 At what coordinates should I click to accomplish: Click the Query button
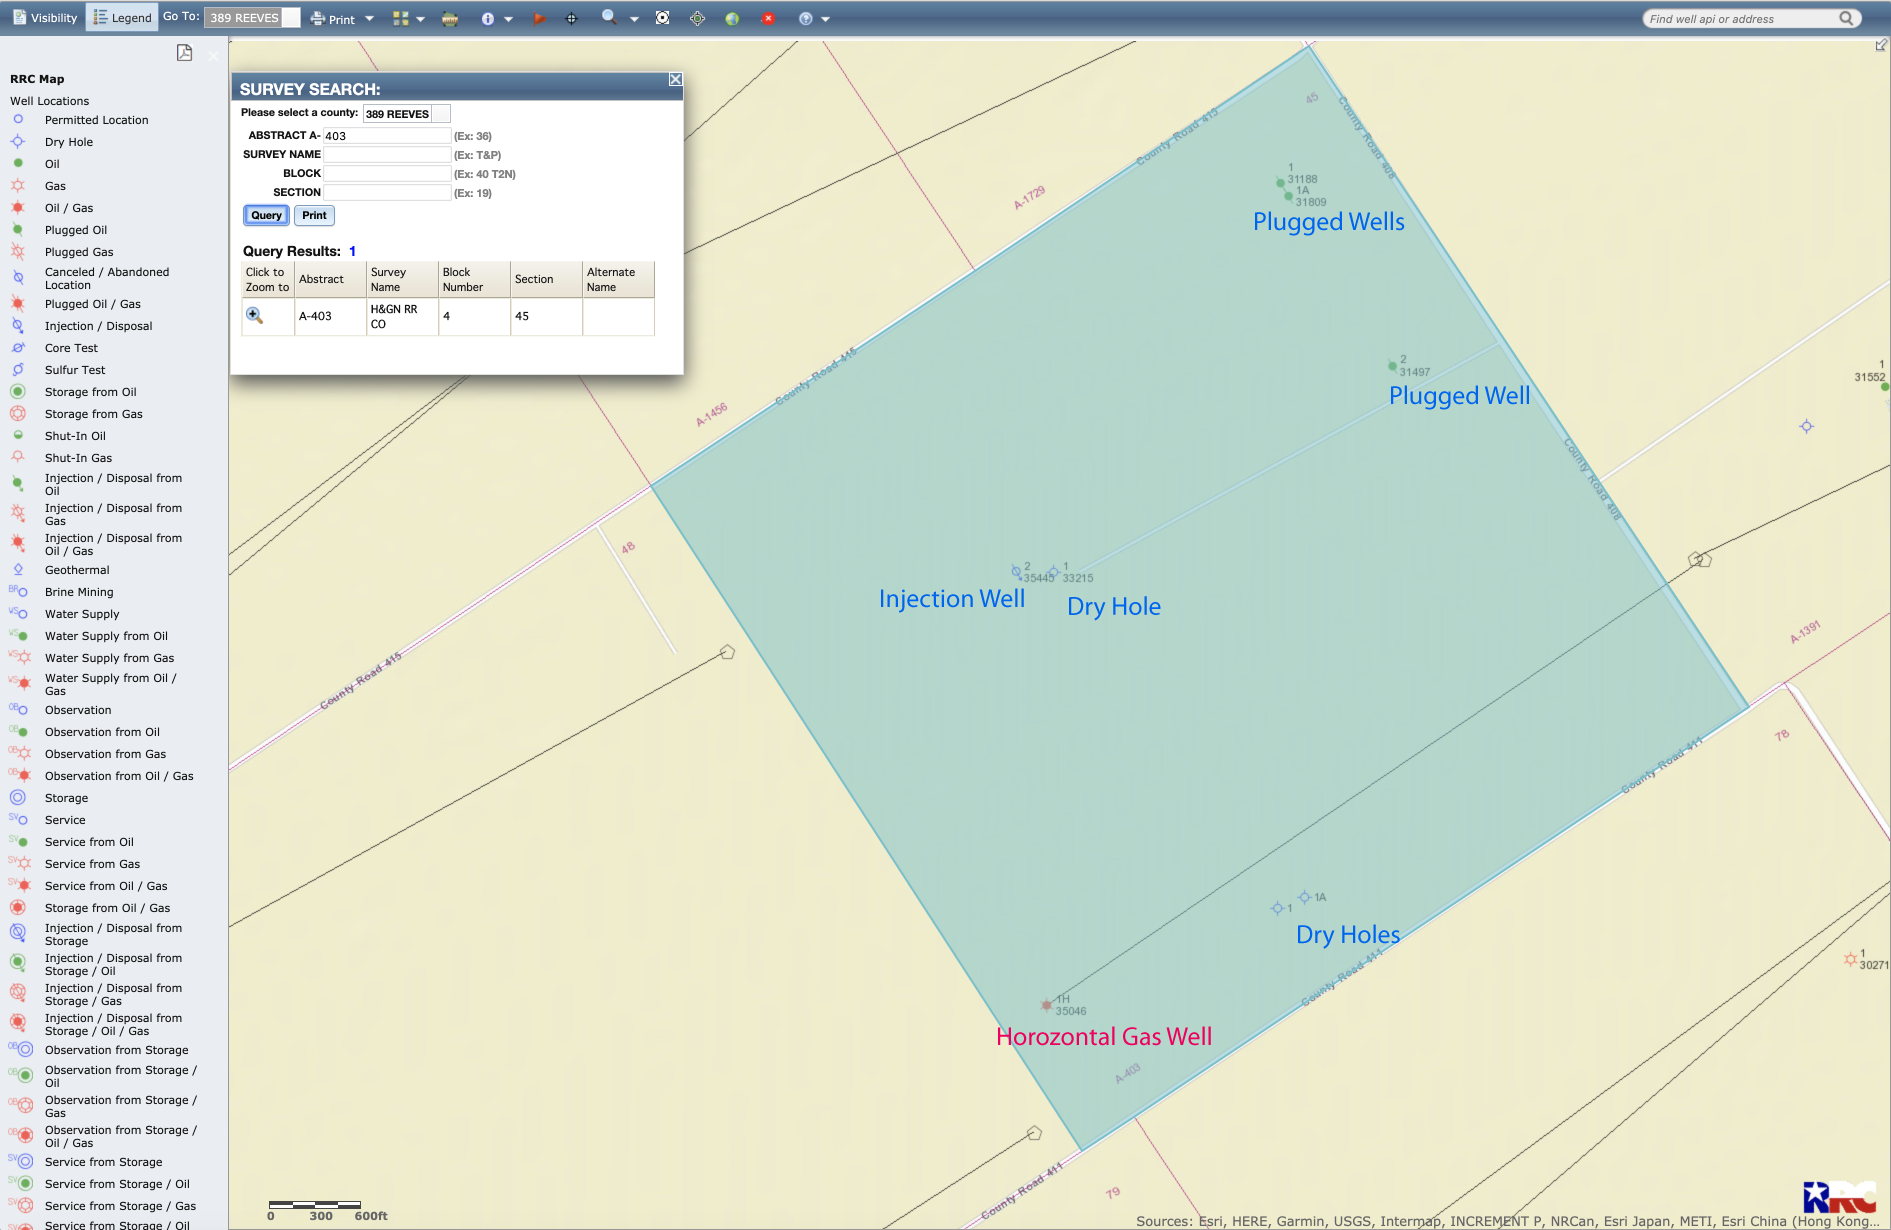[266, 215]
